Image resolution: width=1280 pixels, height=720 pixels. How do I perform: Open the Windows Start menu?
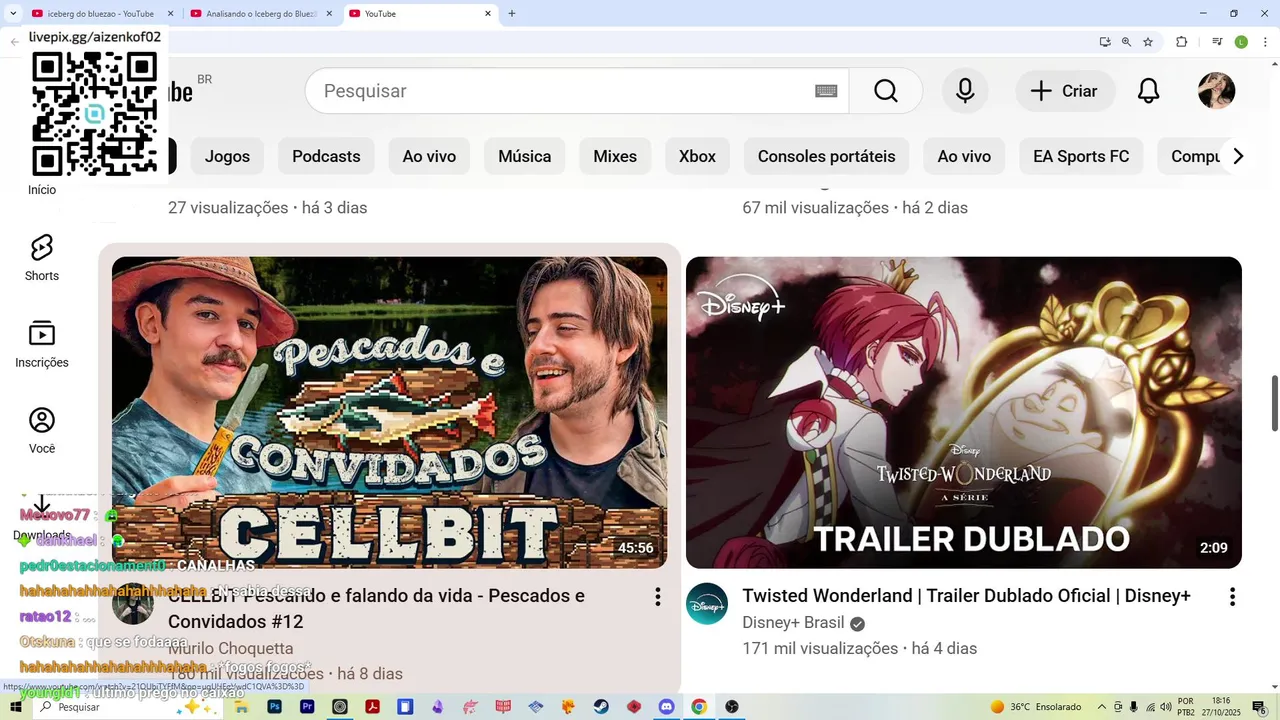pyautogui.click(x=15, y=707)
